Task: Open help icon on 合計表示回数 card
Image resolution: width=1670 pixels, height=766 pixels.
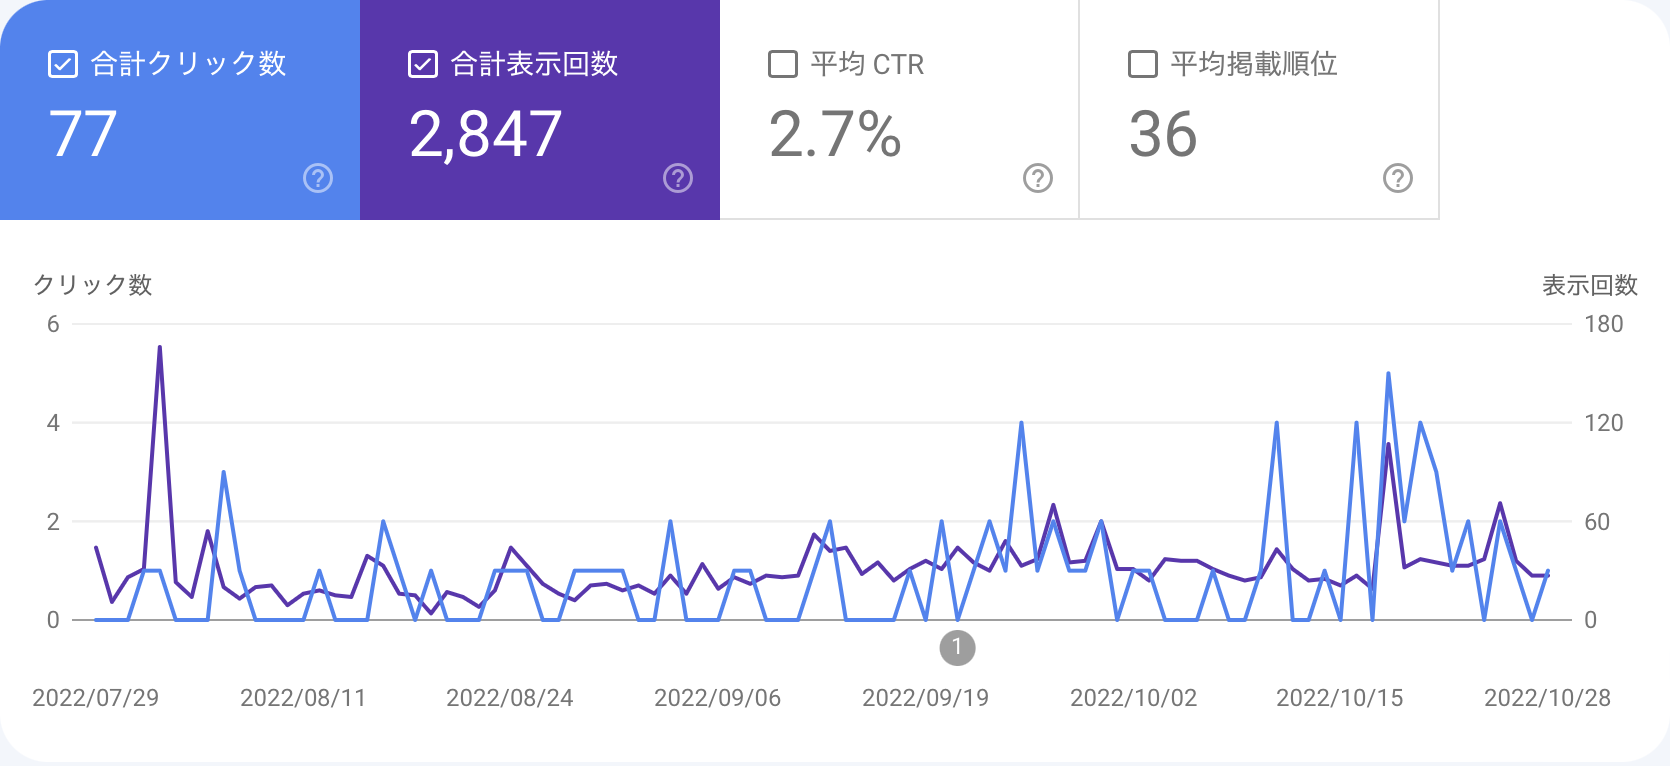Action: pyautogui.click(x=678, y=178)
